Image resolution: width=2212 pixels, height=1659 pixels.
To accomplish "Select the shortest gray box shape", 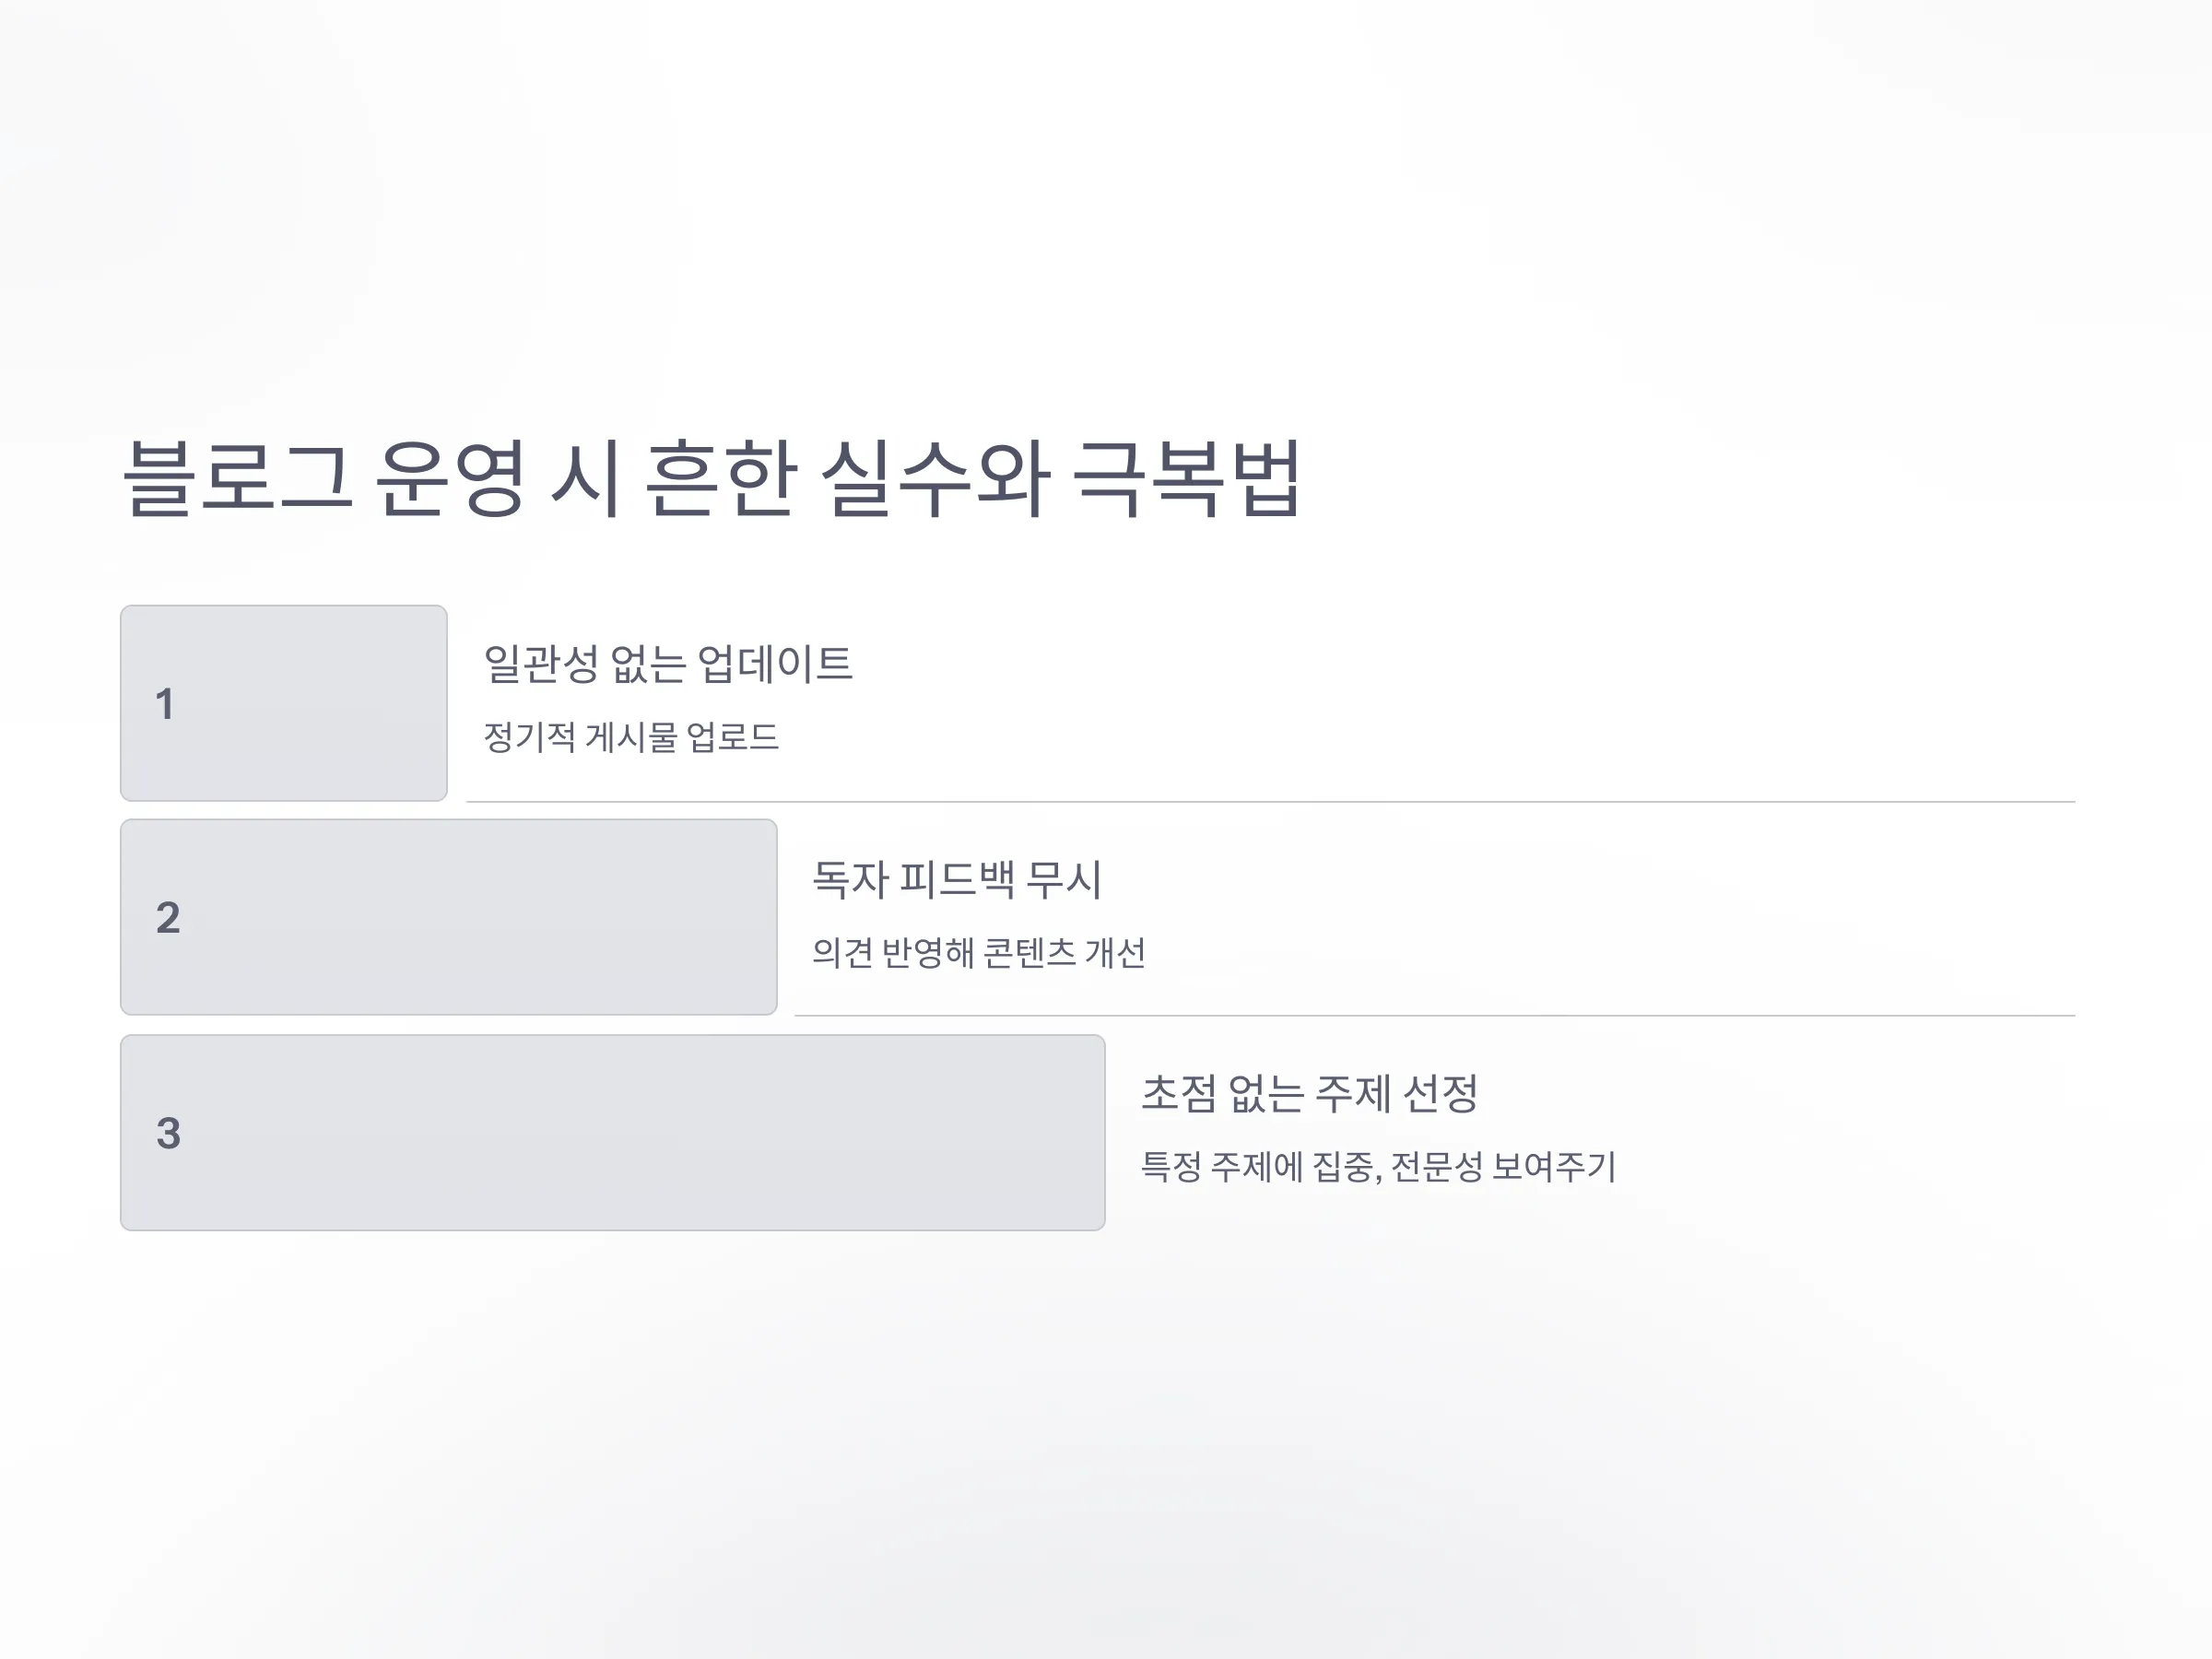I will 284,703.
